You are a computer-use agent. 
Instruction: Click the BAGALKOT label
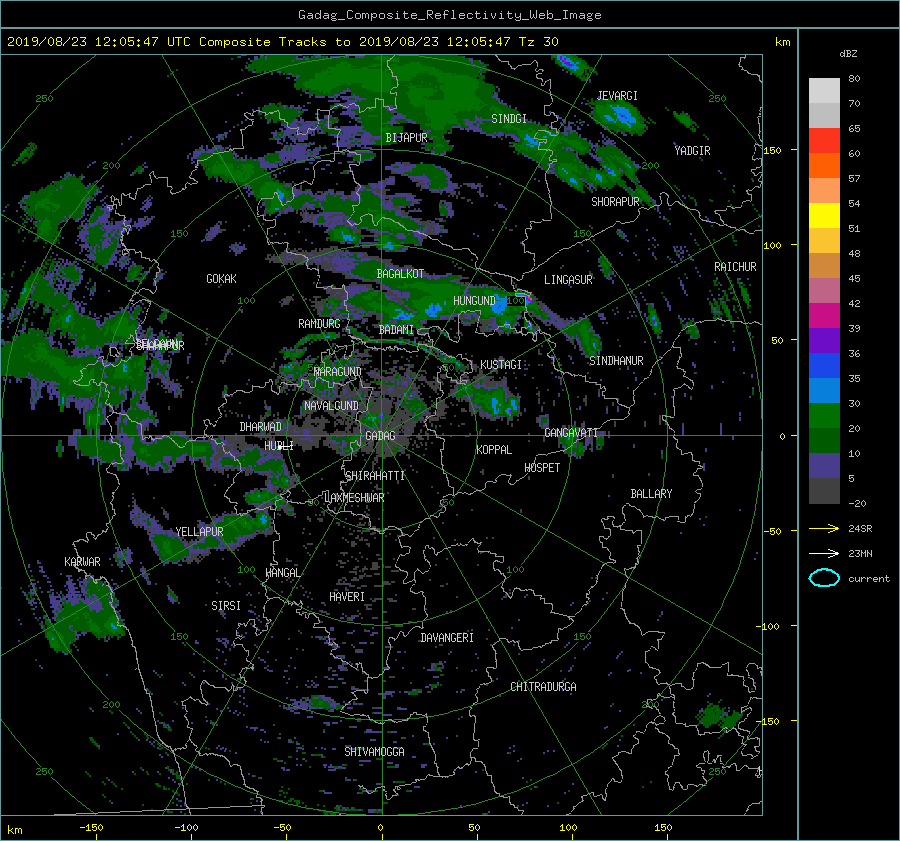pyautogui.click(x=400, y=274)
